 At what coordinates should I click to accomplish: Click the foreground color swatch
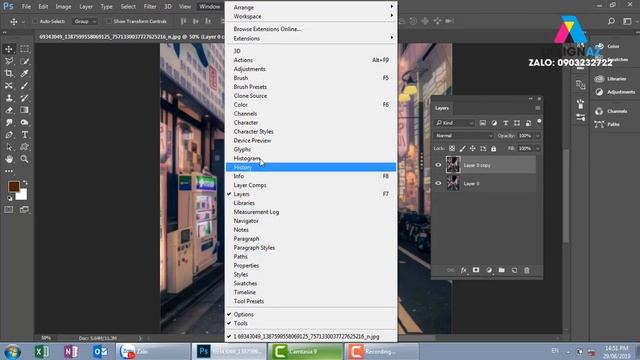click(x=13, y=187)
